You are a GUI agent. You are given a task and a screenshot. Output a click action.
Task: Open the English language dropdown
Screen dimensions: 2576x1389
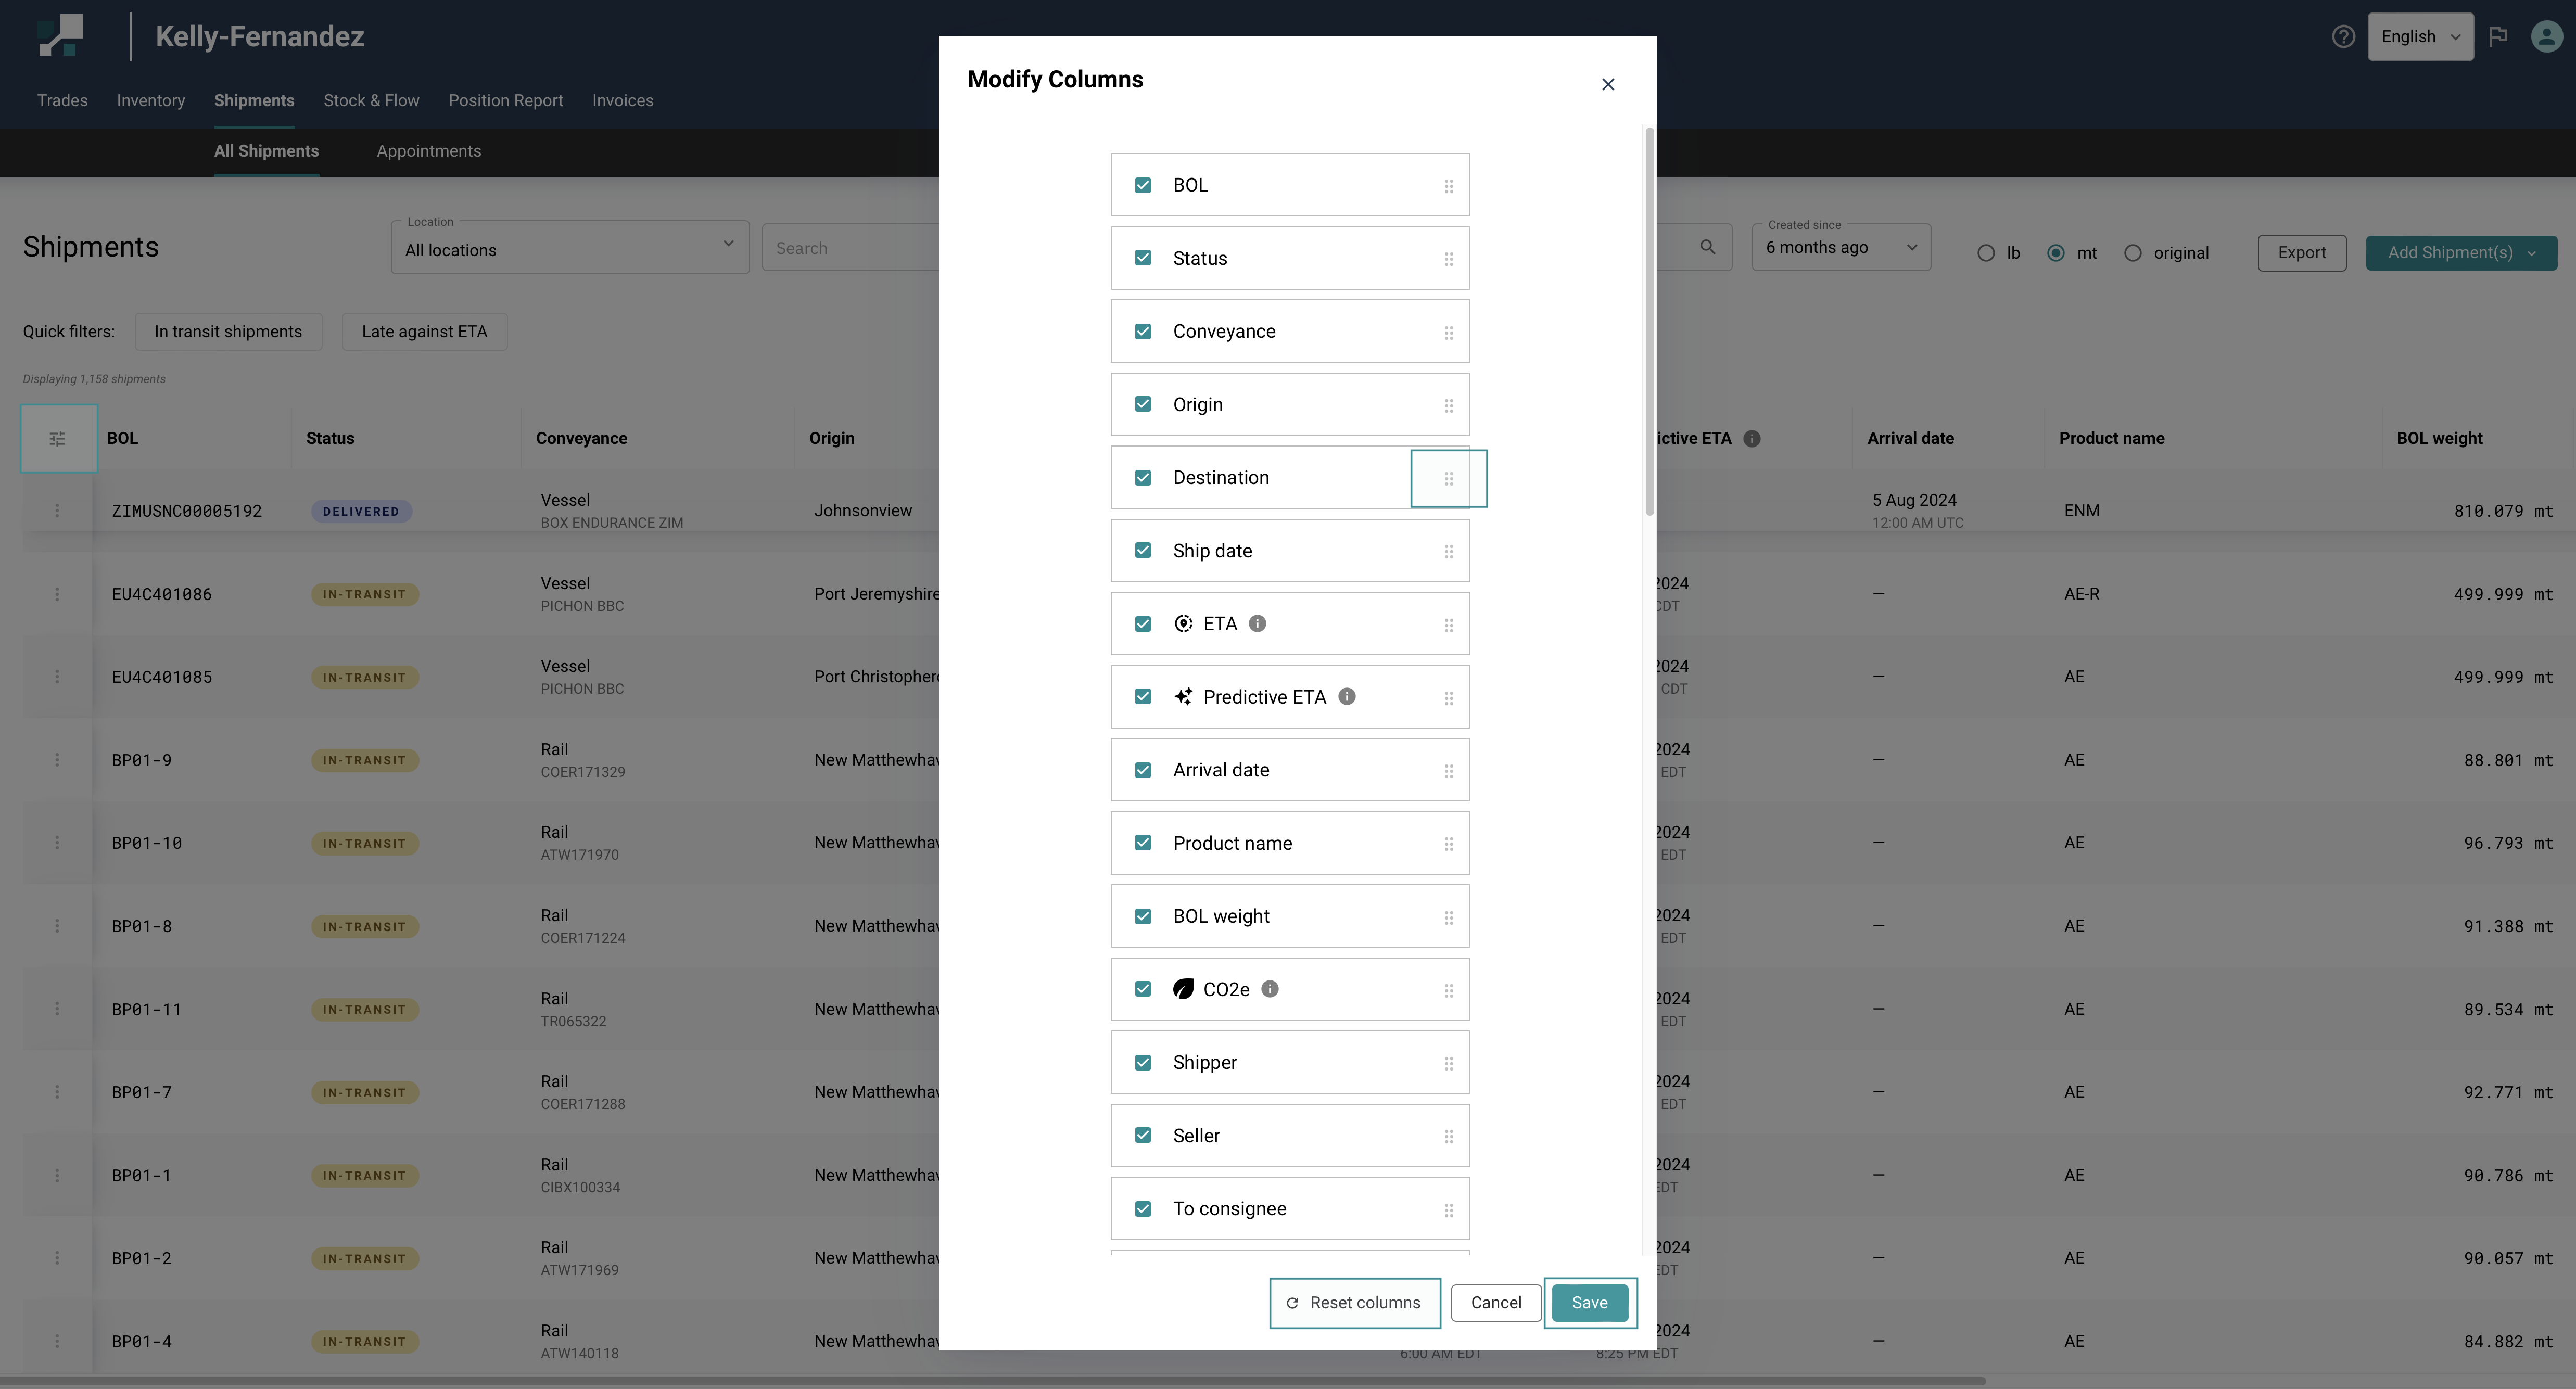coord(2420,37)
